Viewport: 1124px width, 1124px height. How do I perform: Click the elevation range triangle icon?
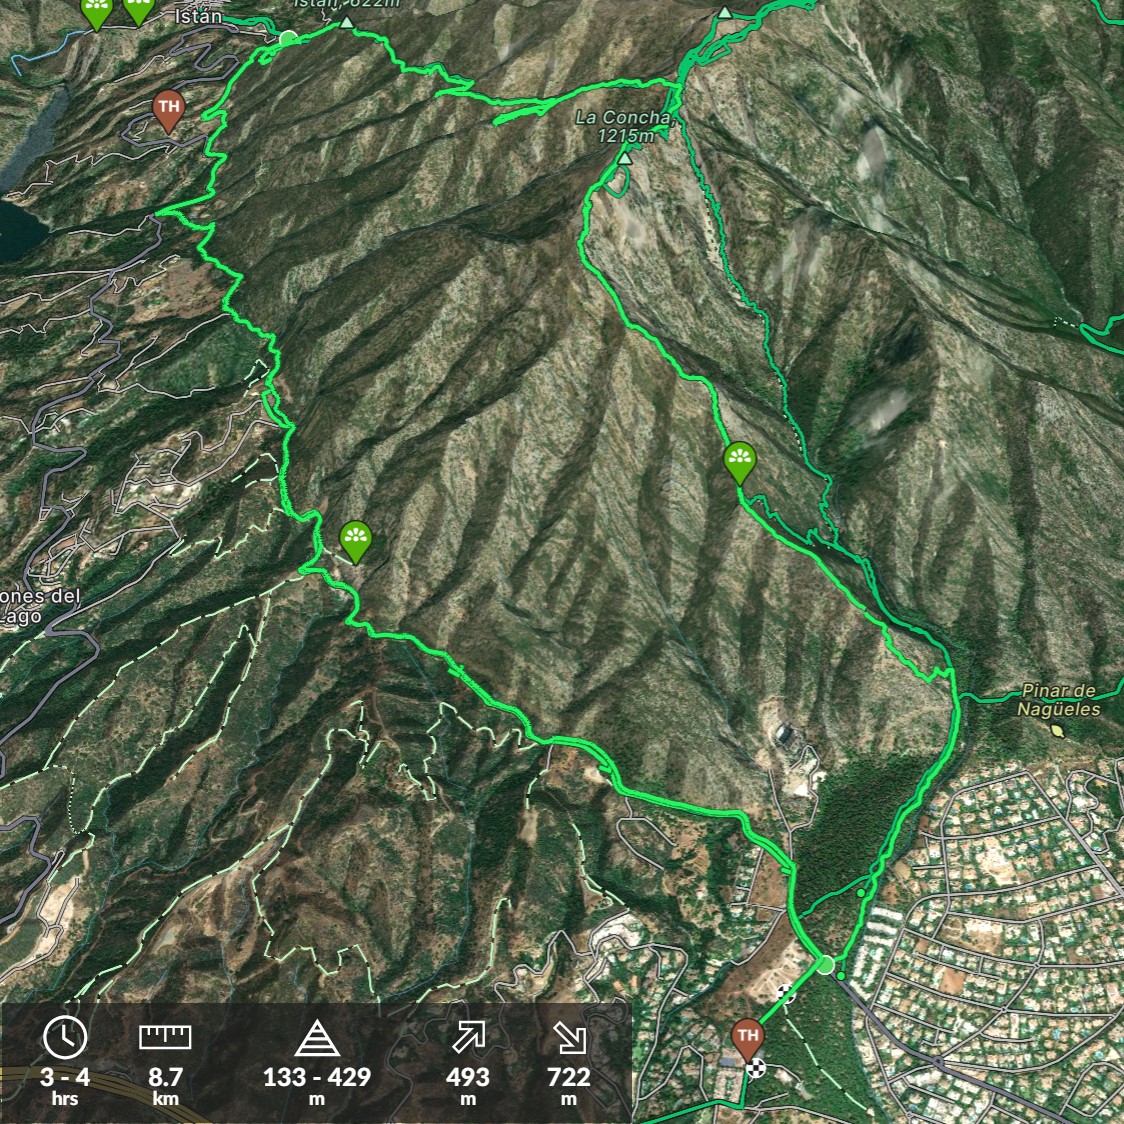(317, 1039)
